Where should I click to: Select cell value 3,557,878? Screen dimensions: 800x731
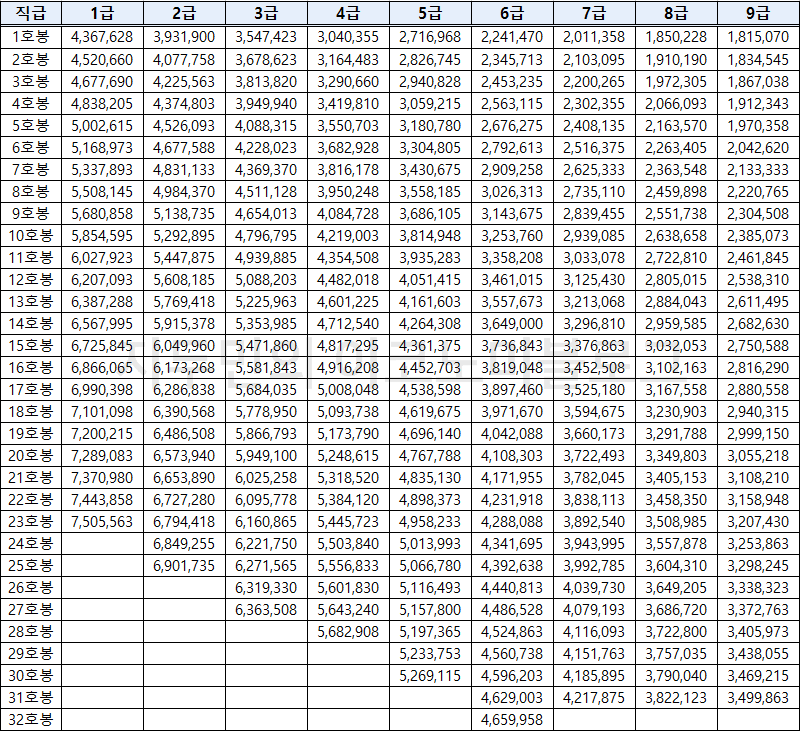(x=676, y=544)
